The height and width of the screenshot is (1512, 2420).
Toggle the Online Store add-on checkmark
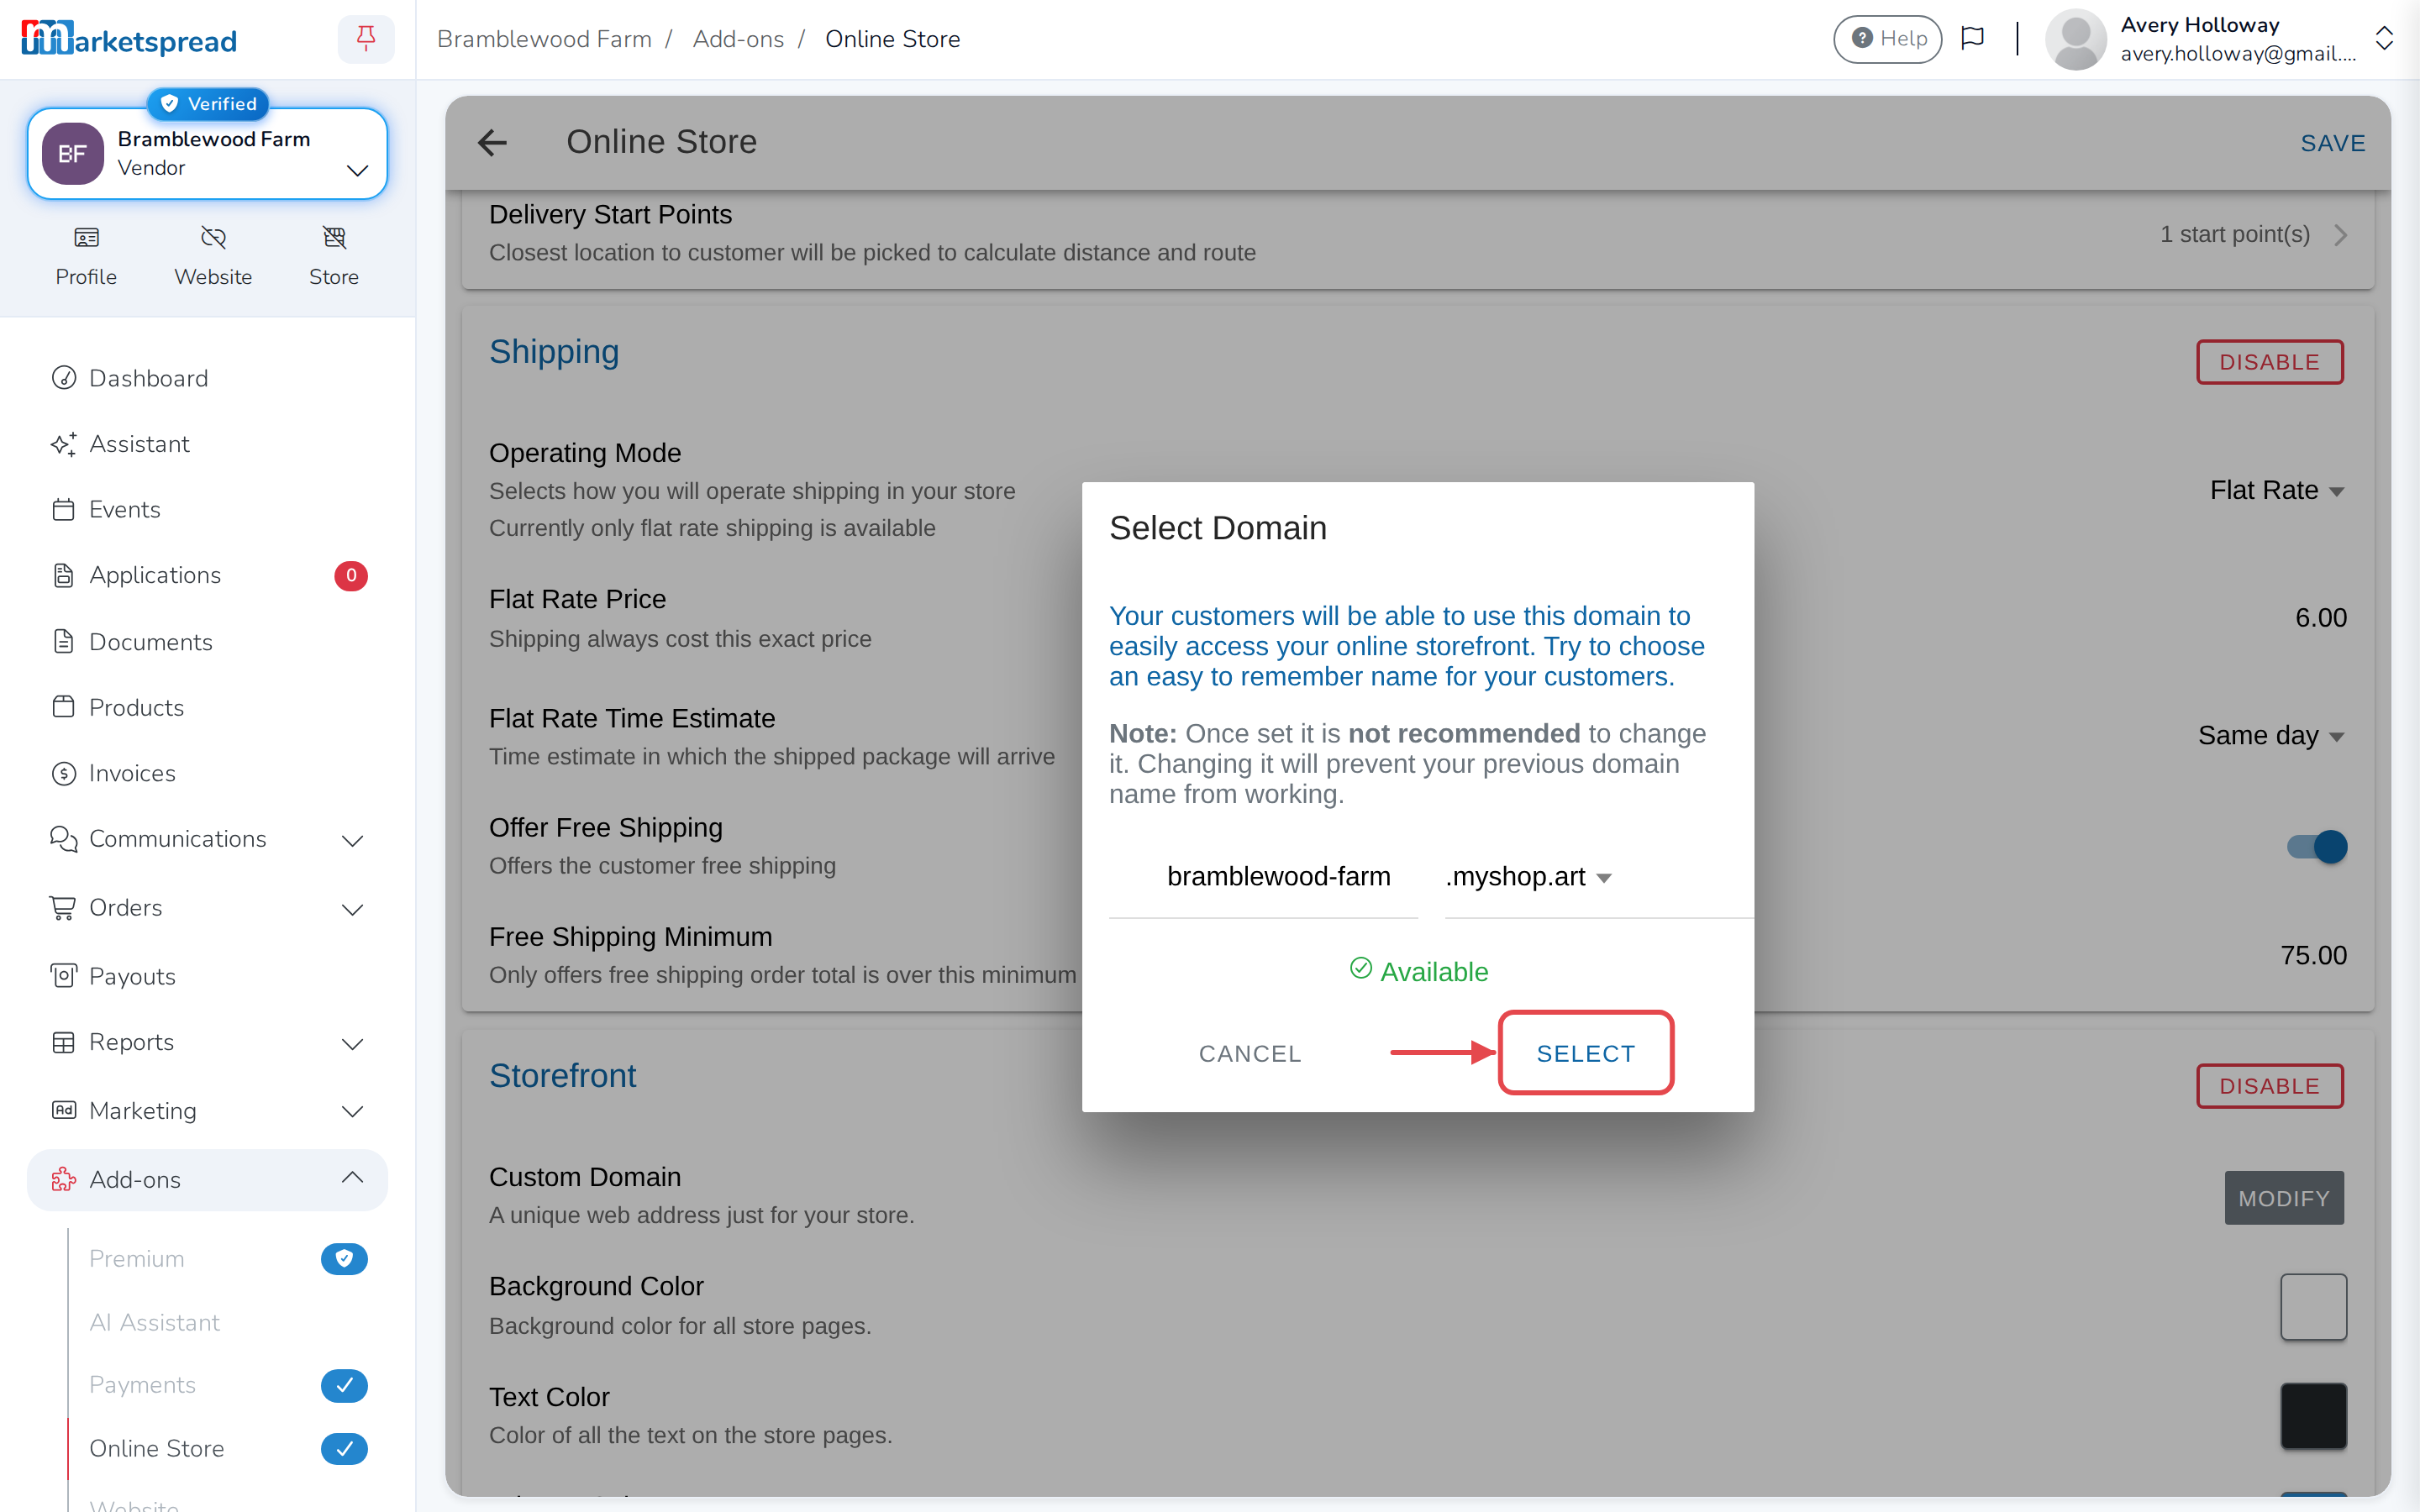point(344,1448)
